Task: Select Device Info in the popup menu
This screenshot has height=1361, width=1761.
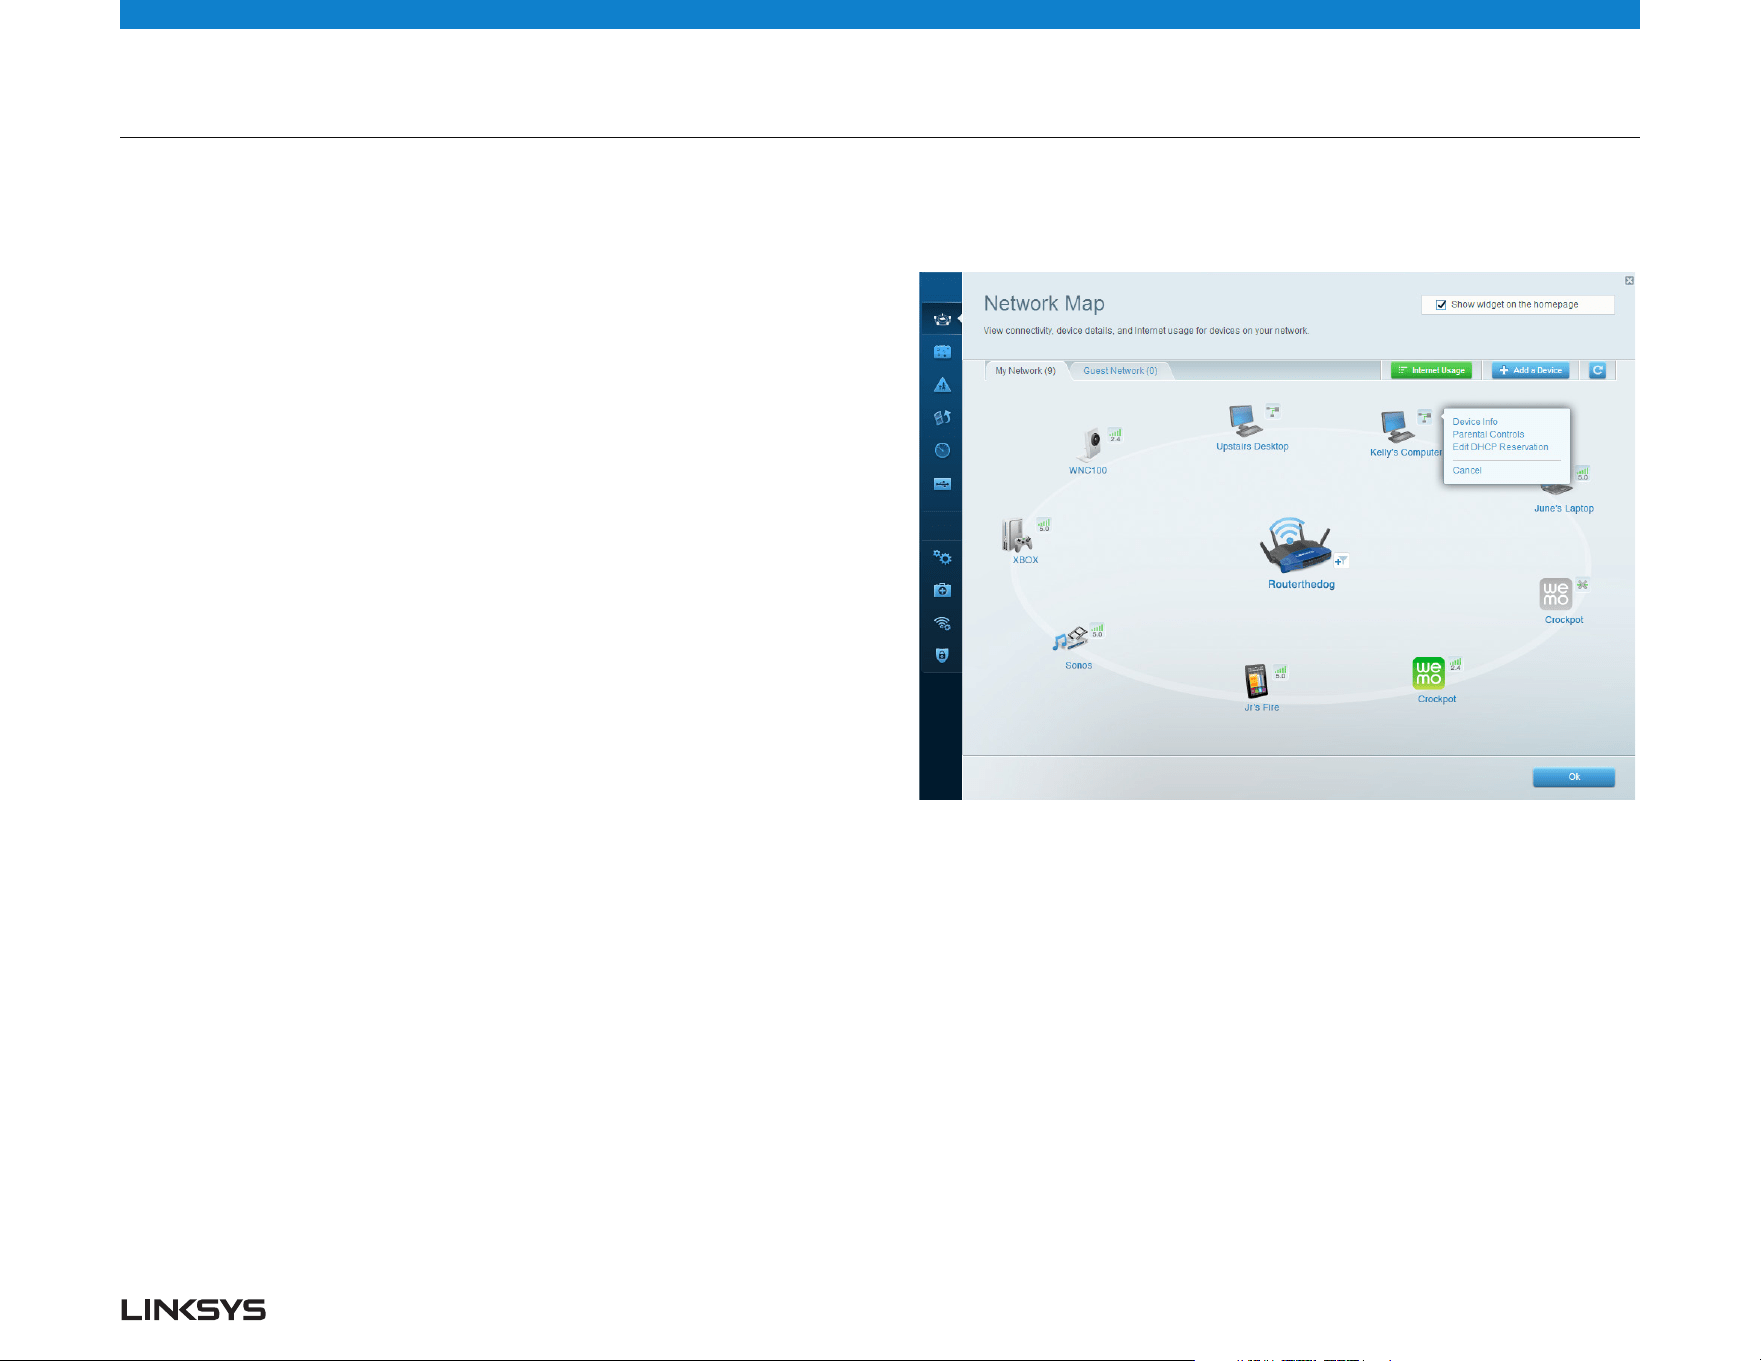Action: click(x=1475, y=422)
